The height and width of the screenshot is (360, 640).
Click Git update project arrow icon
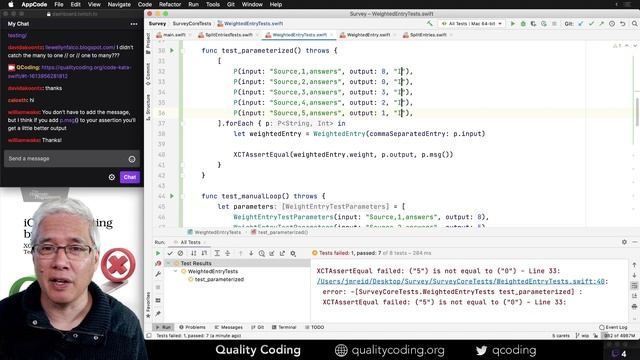(581, 24)
